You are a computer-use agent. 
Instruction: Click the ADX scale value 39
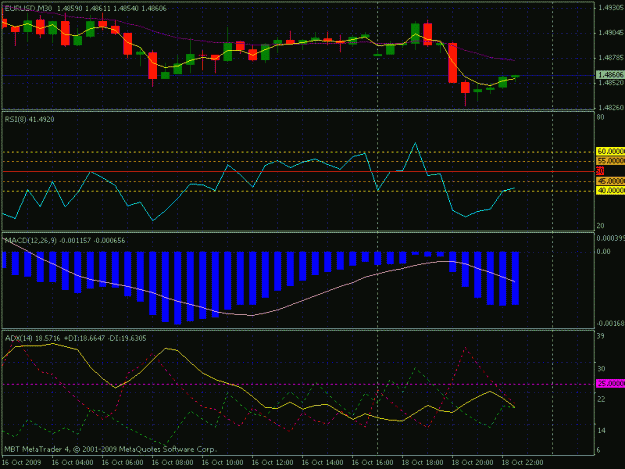(x=600, y=336)
